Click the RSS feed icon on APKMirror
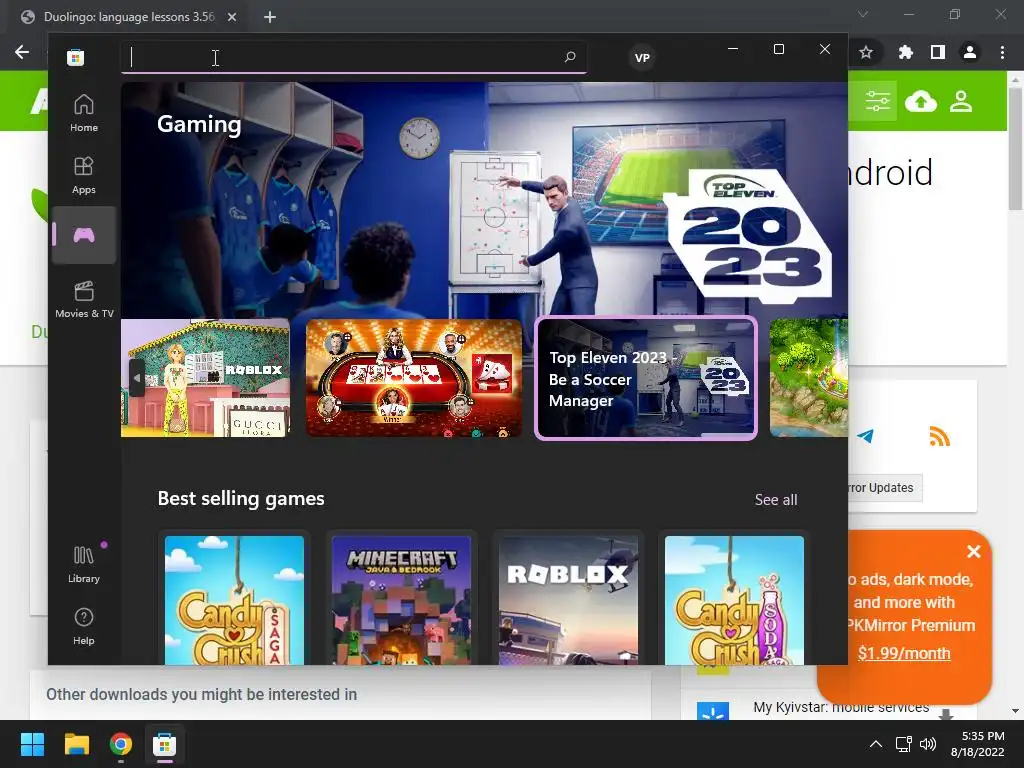The height and width of the screenshot is (768, 1024). pos(939,436)
